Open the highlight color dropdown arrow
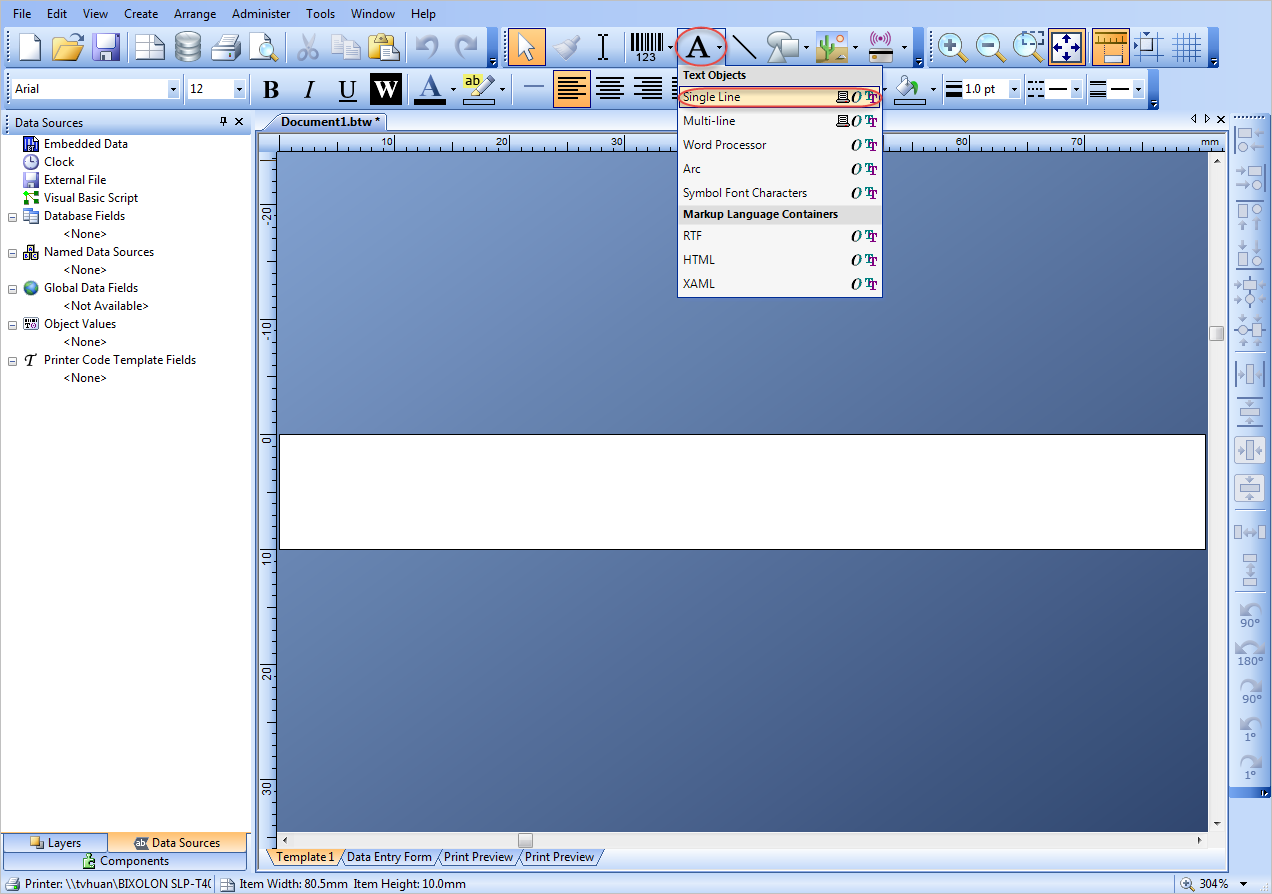Viewport: 1272px width, 894px height. click(501, 89)
